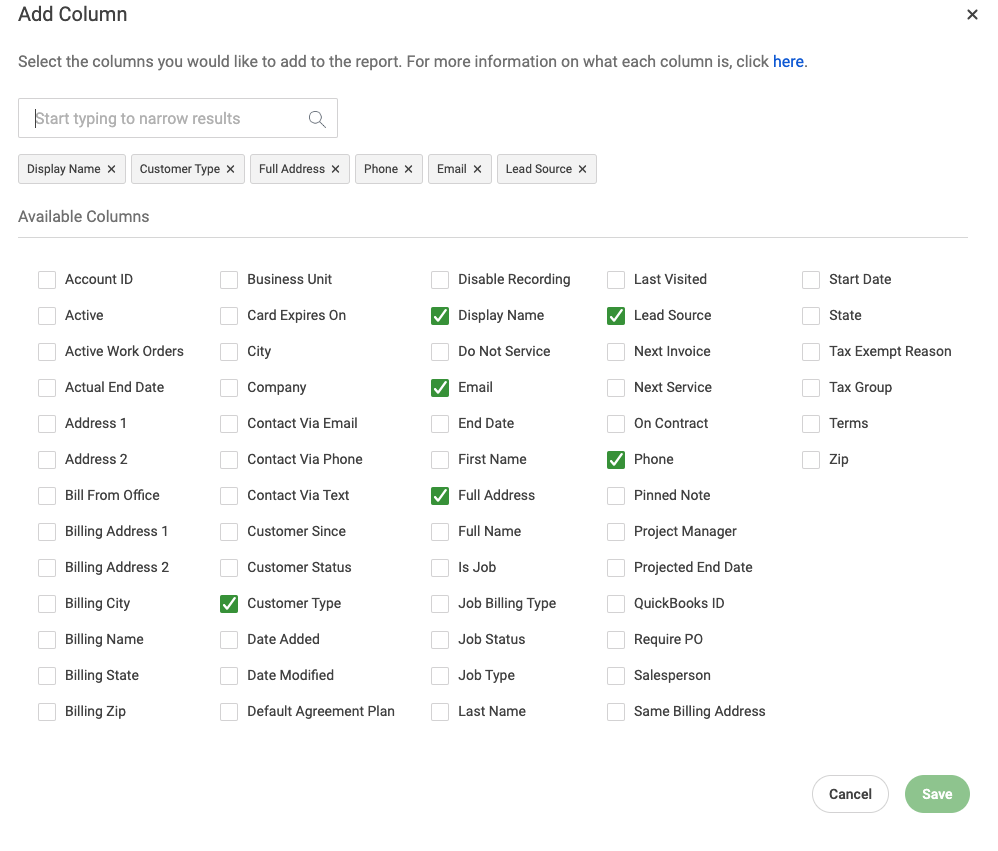Screen dimensions: 998x851
Task: Save the selected columns
Action: [x=937, y=794]
